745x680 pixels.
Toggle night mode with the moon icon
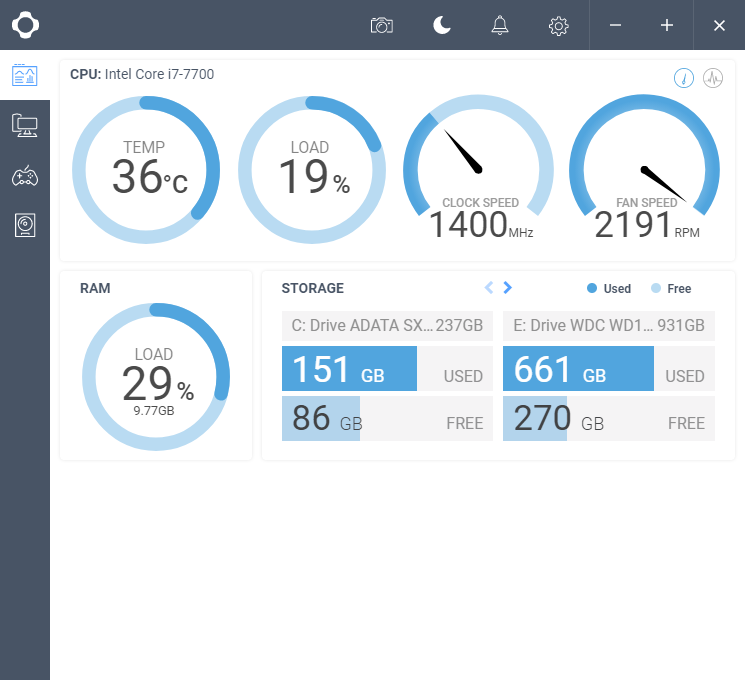click(442, 25)
